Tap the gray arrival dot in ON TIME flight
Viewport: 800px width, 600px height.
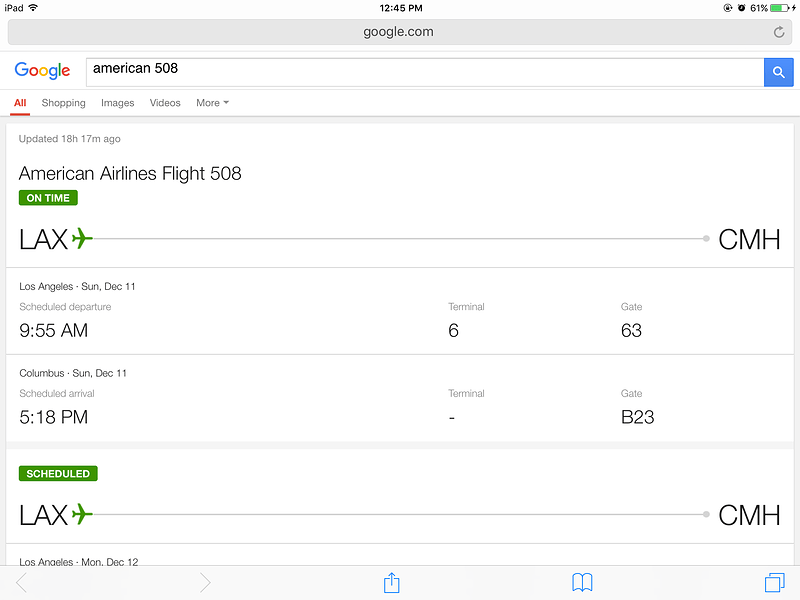pos(706,238)
